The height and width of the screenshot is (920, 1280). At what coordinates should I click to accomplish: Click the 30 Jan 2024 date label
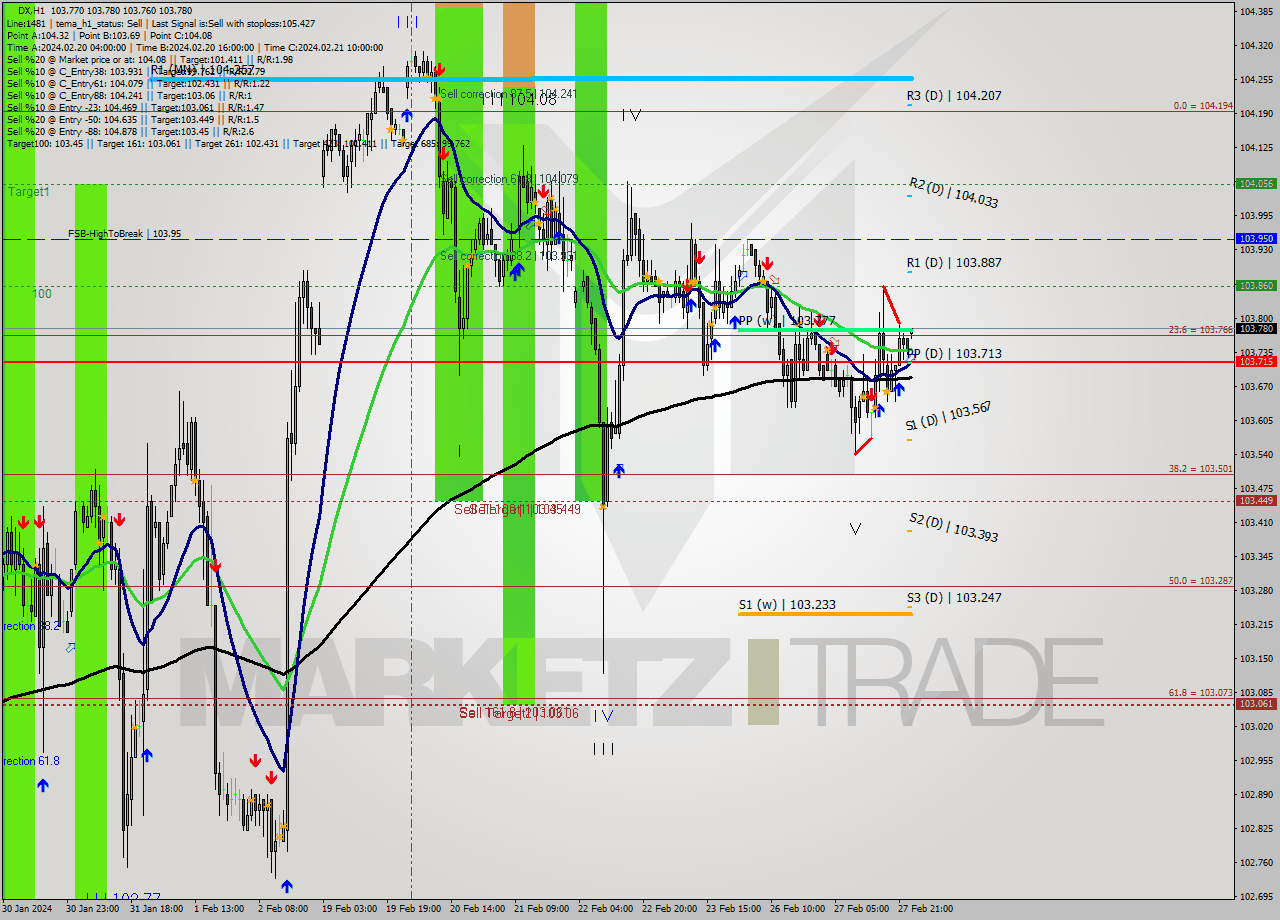click(x=25, y=909)
